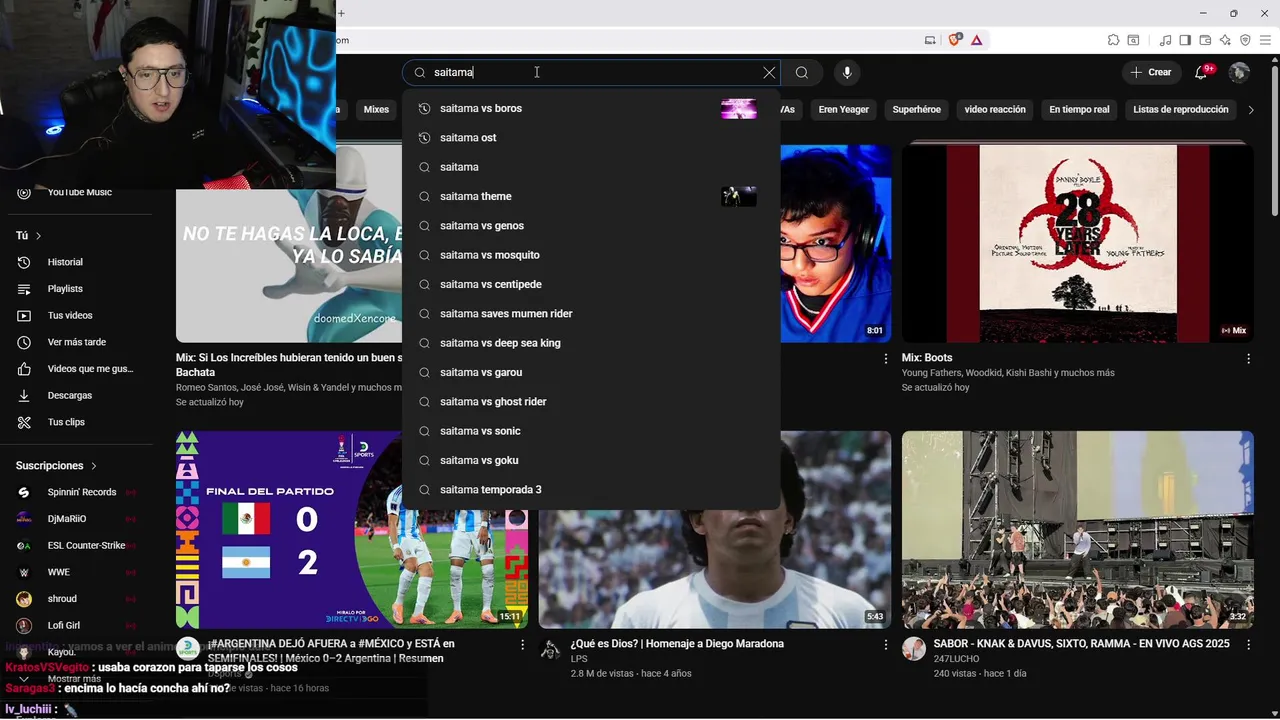Select saitama vs goku suggestion
The height and width of the screenshot is (720, 1280).
pos(591,460)
